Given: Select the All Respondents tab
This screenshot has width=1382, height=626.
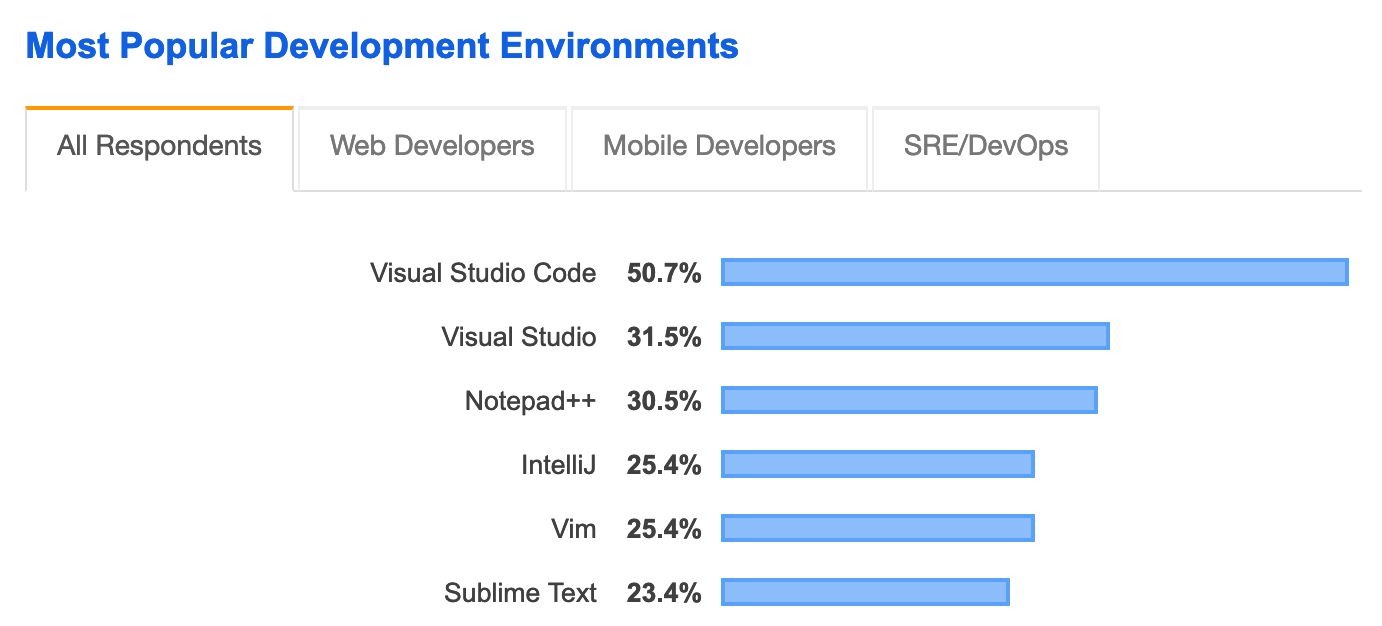Looking at the screenshot, I should (x=159, y=147).
